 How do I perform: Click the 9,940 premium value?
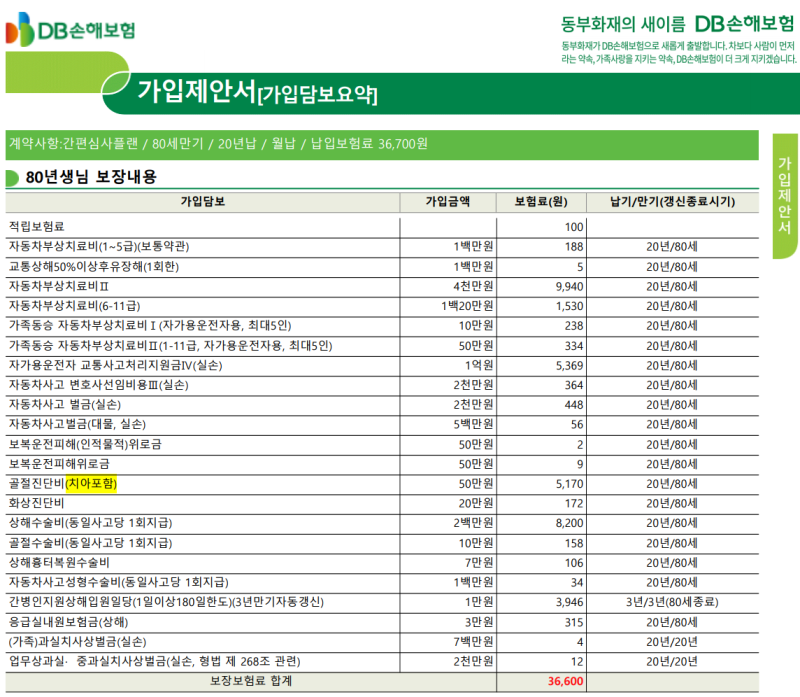pyautogui.click(x=569, y=287)
